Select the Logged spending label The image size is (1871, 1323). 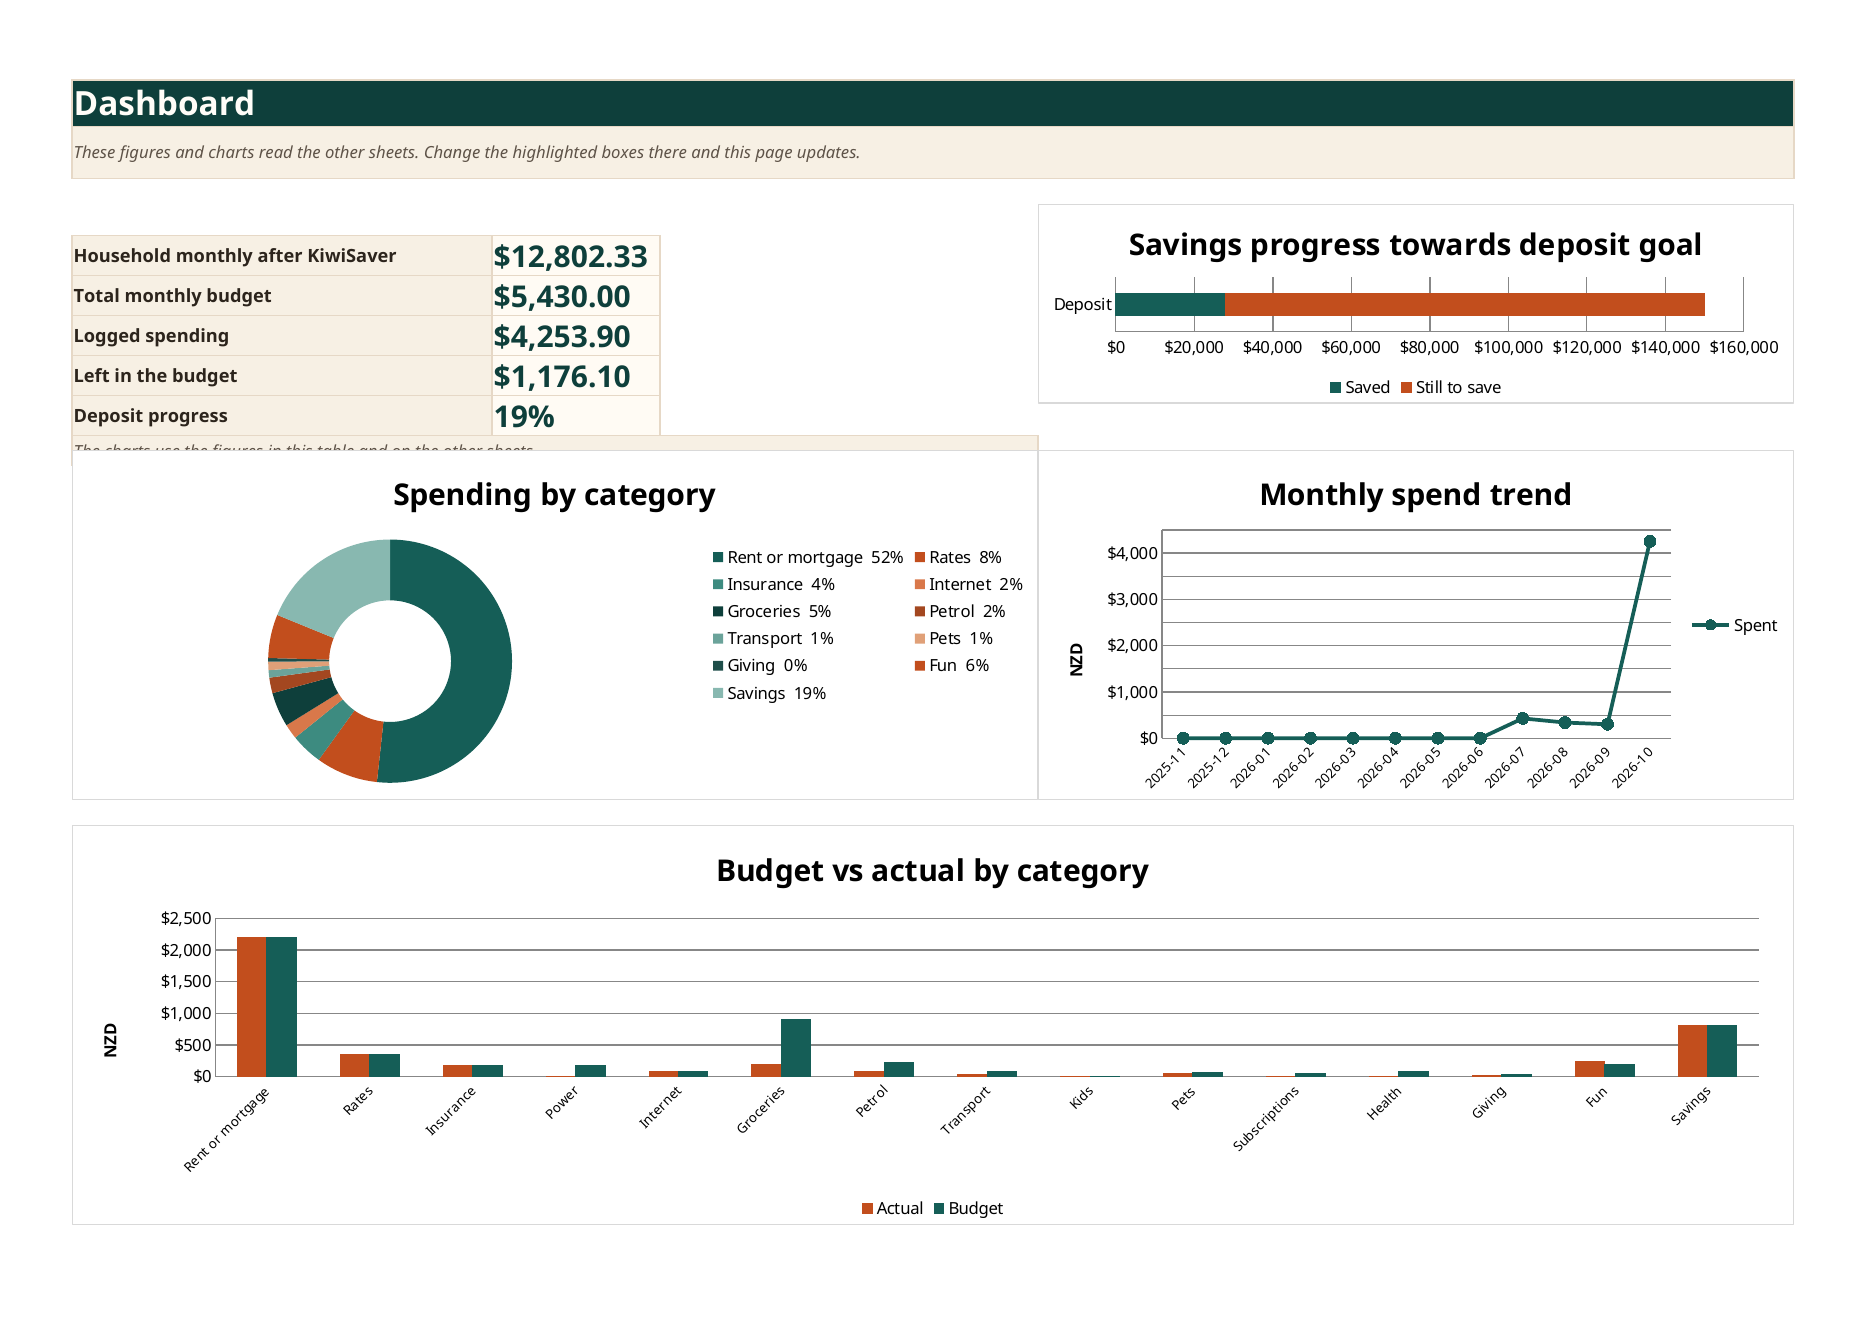(151, 336)
